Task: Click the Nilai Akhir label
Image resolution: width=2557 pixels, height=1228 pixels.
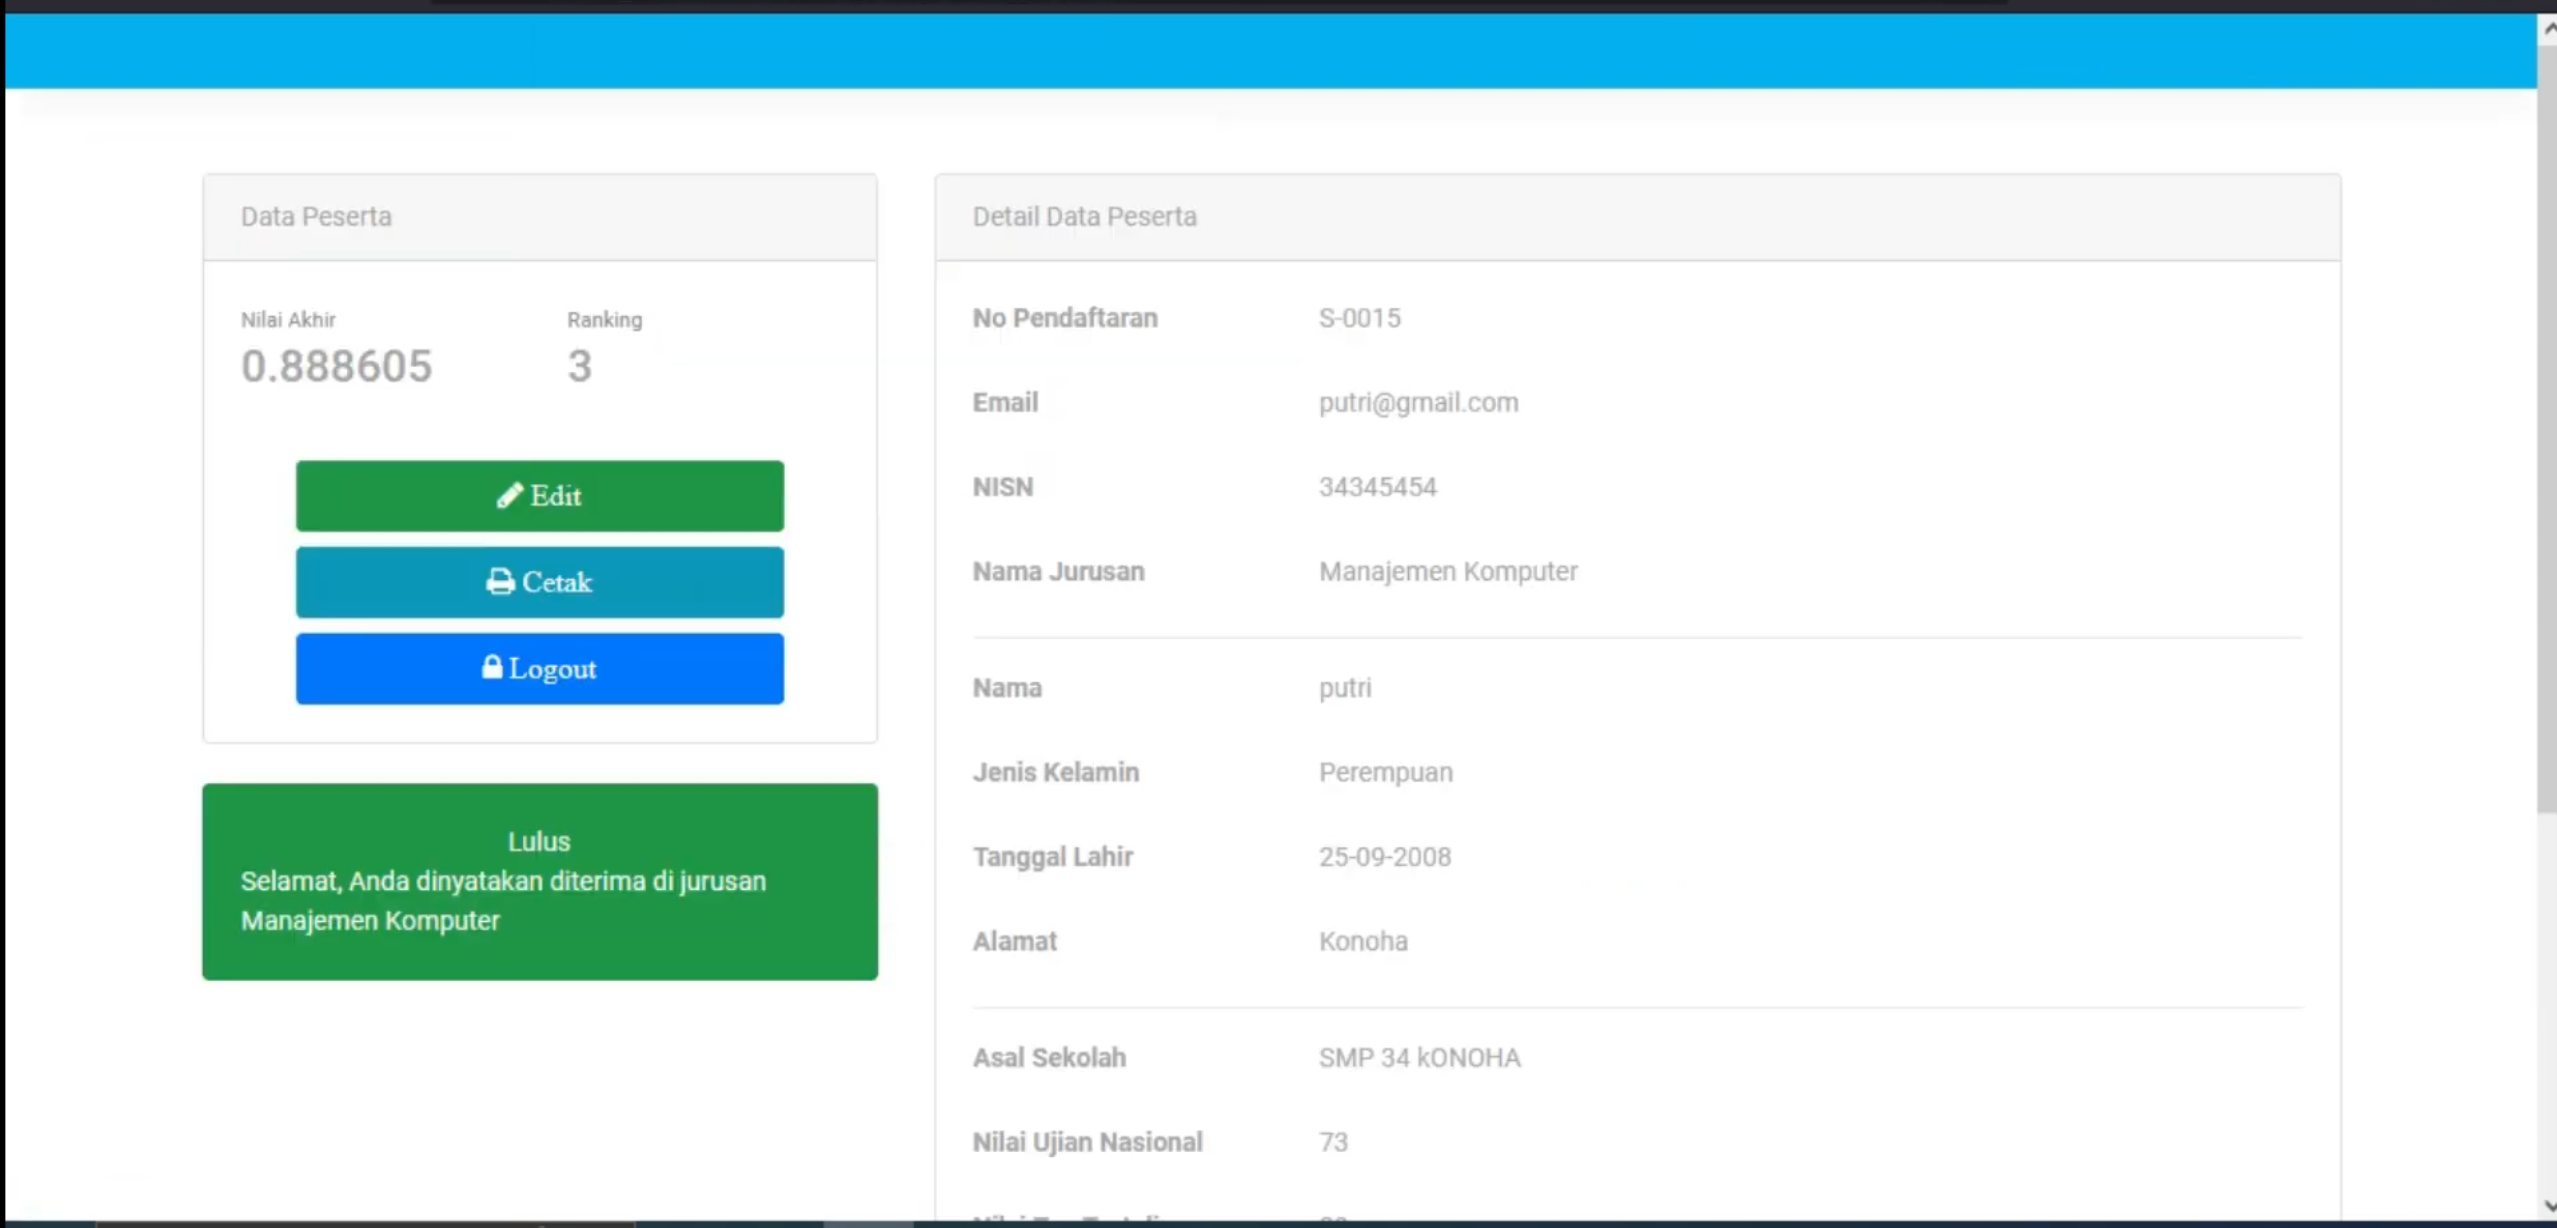Action: click(x=288, y=320)
